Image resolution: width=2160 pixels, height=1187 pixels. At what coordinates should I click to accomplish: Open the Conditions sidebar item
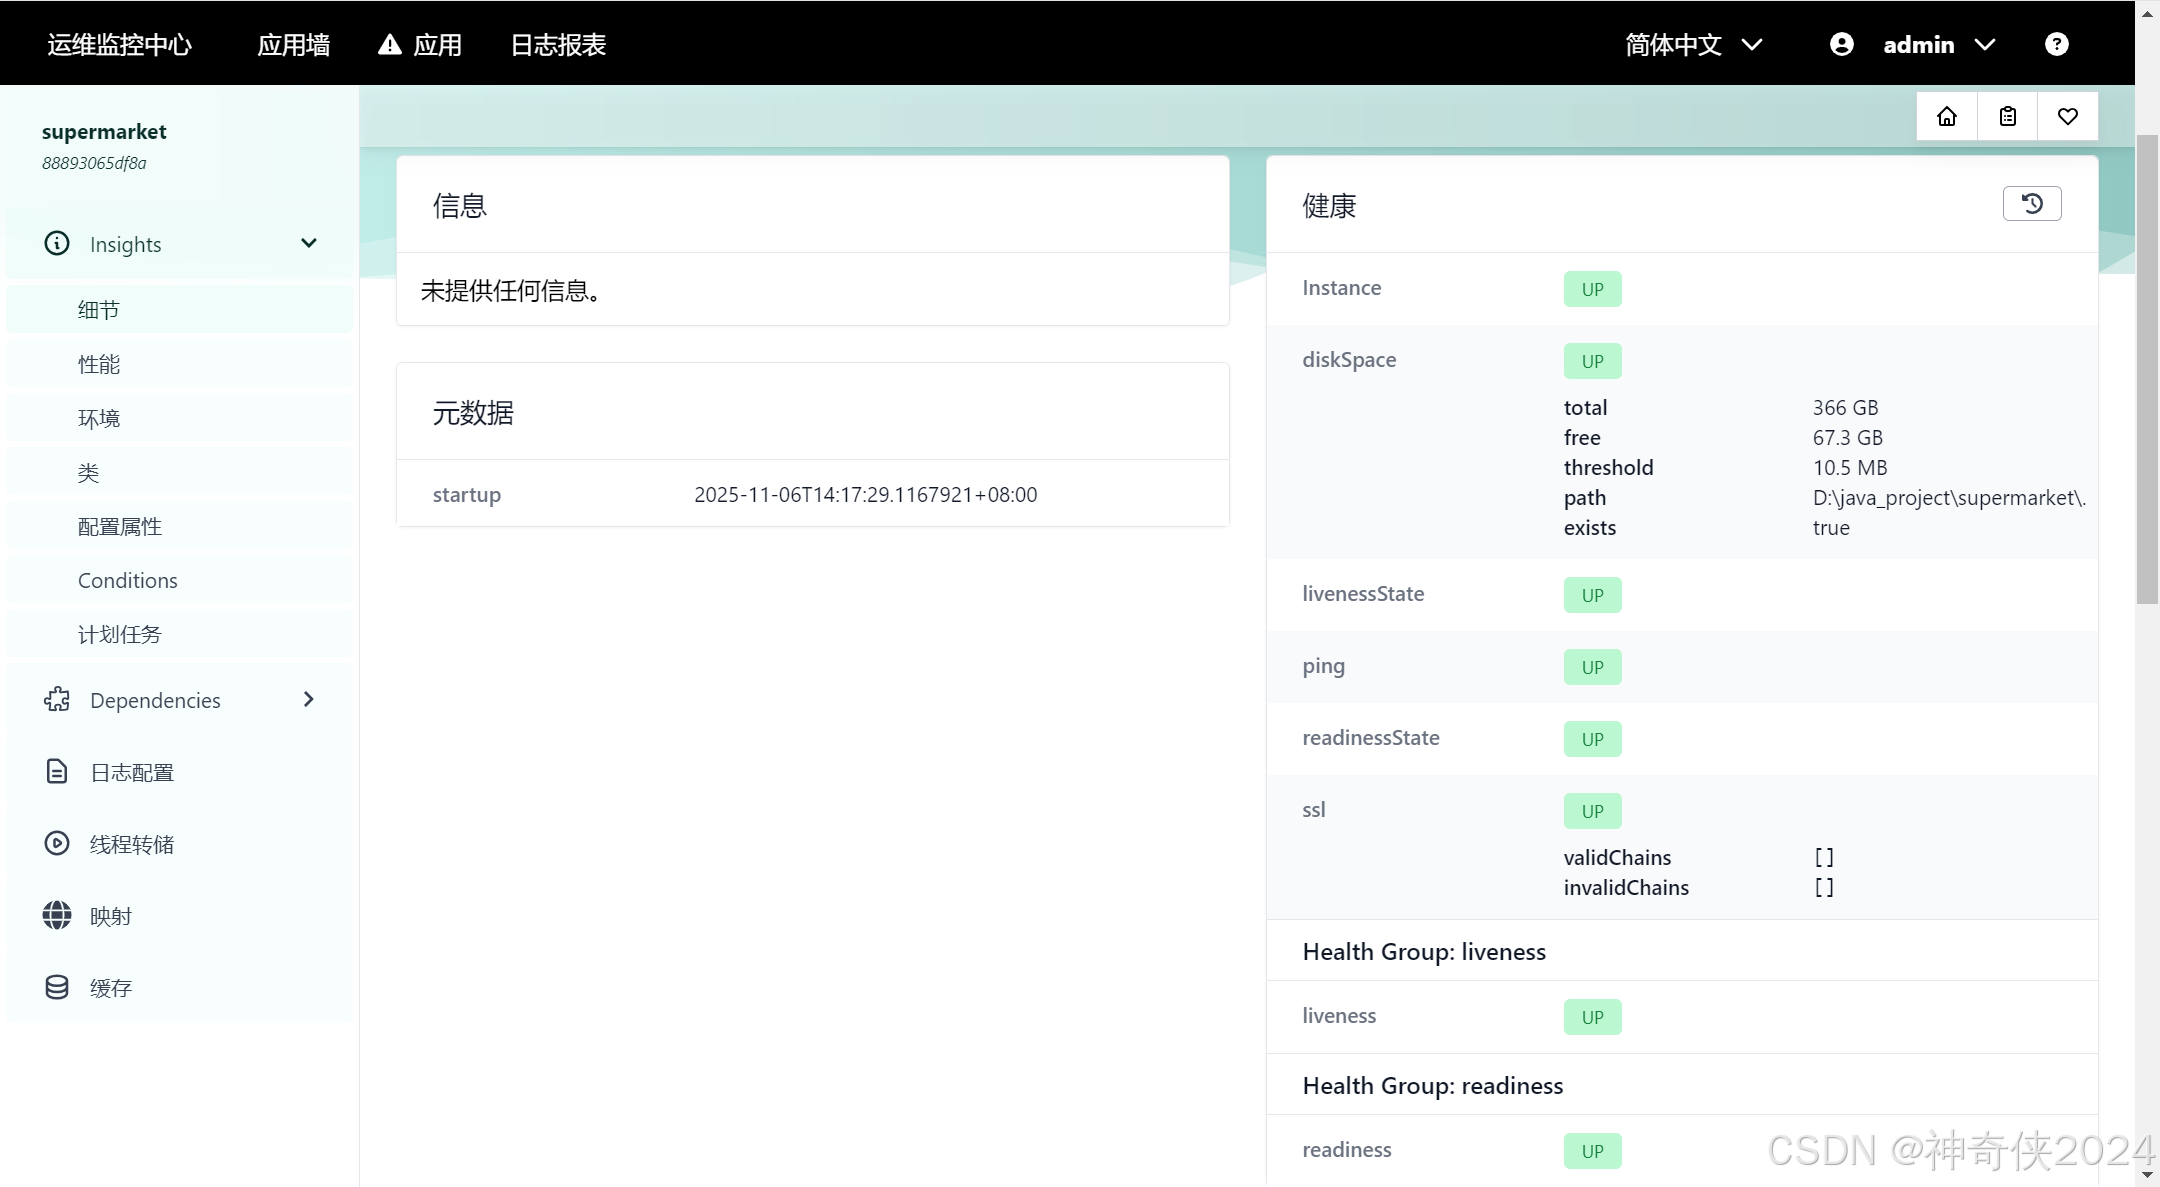[128, 581]
